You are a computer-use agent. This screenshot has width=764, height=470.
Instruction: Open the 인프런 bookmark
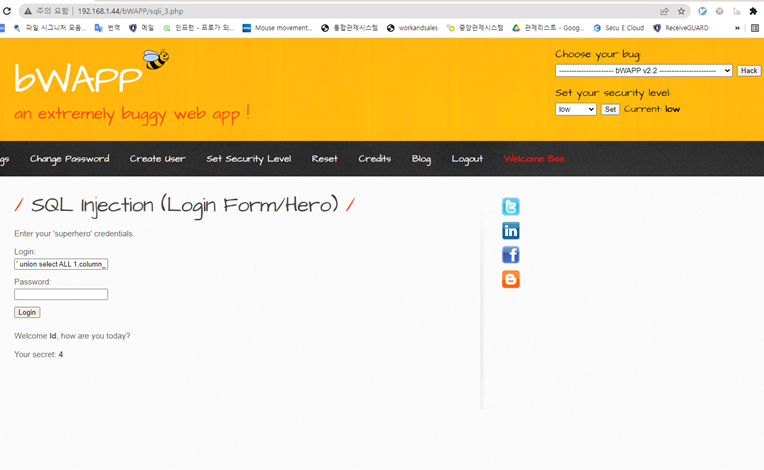[x=199, y=28]
